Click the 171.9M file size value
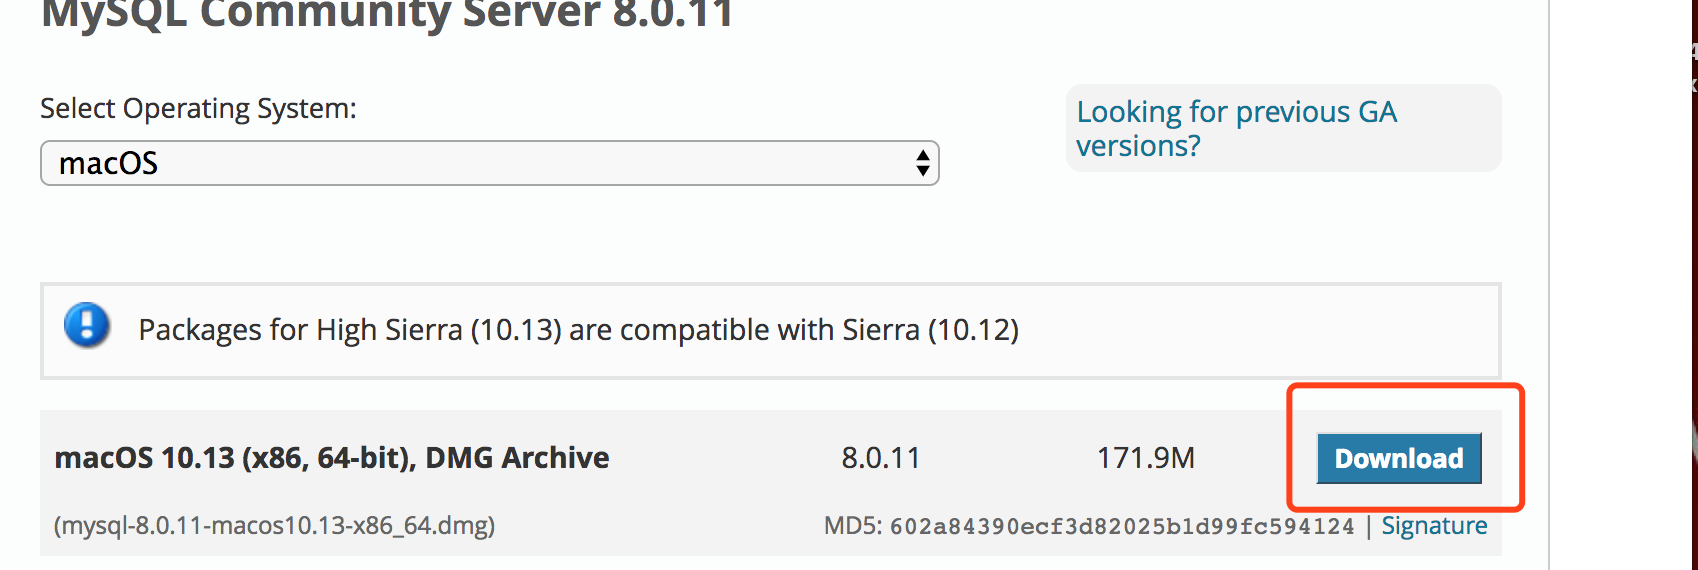Viewport: 1698px width, 570px height. [x=1146, y=458]
